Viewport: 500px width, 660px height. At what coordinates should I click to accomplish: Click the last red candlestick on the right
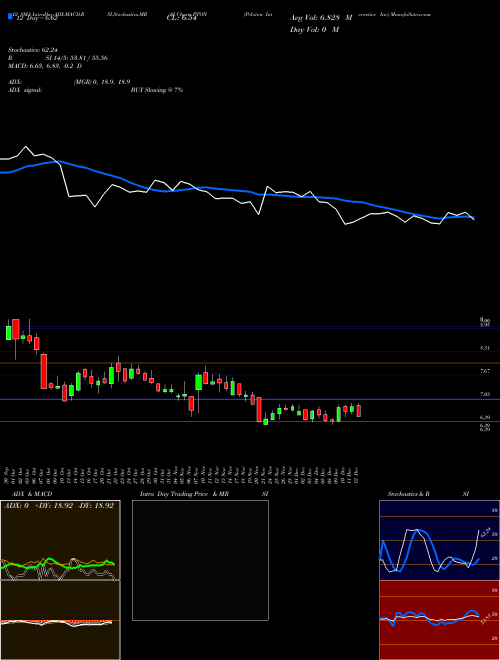click(359, 410)
